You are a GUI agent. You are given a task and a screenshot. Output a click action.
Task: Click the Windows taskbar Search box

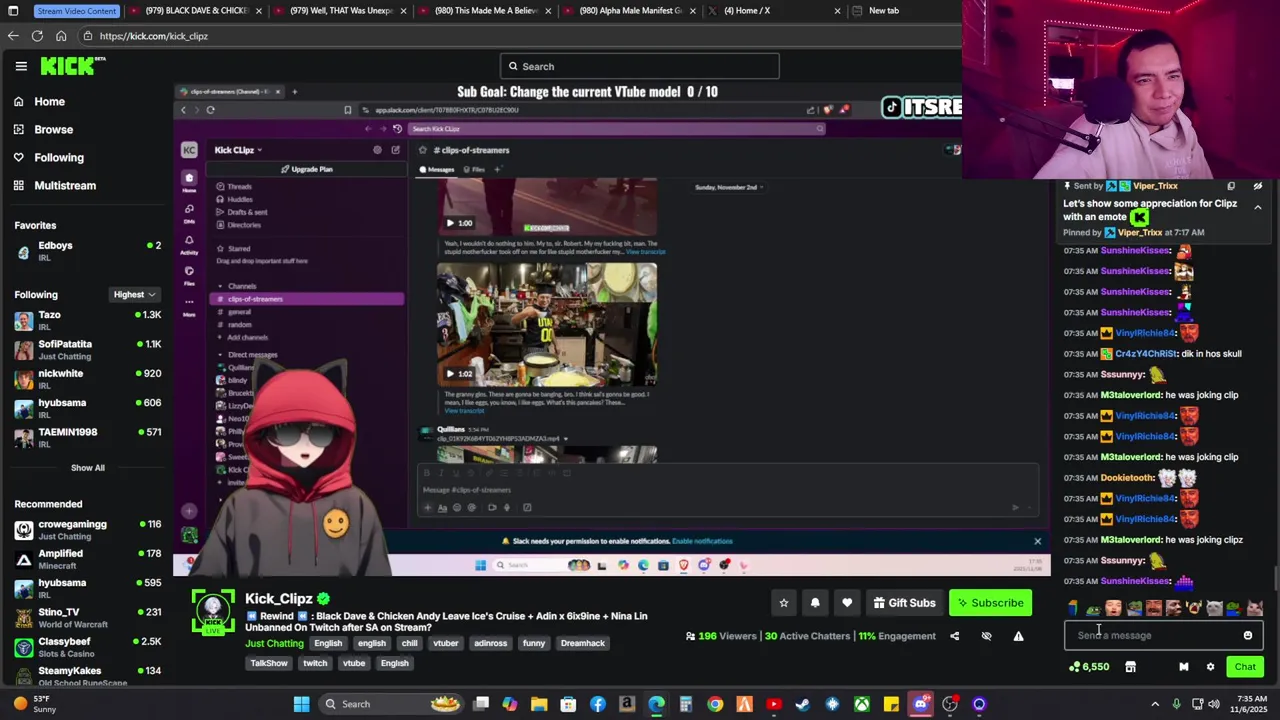click(391, 704)
